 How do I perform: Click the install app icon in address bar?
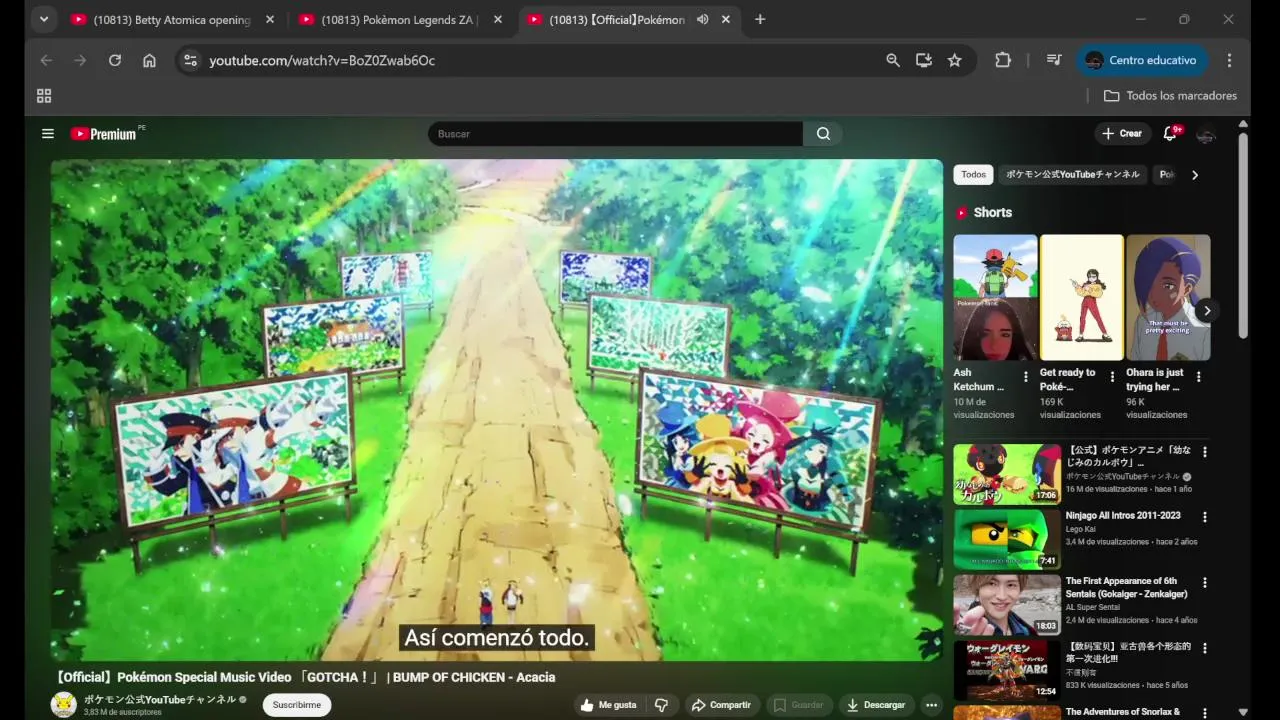(x=924, y=60)
